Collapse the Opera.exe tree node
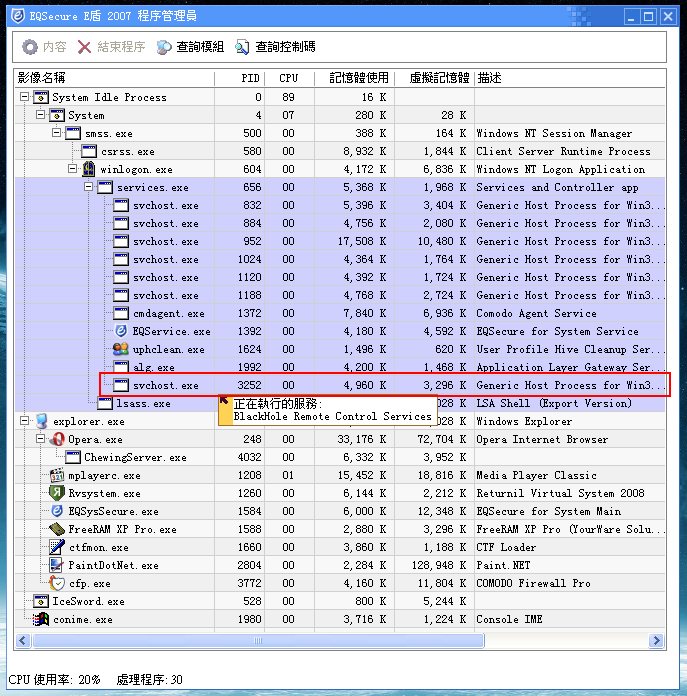 click(41, 439)
